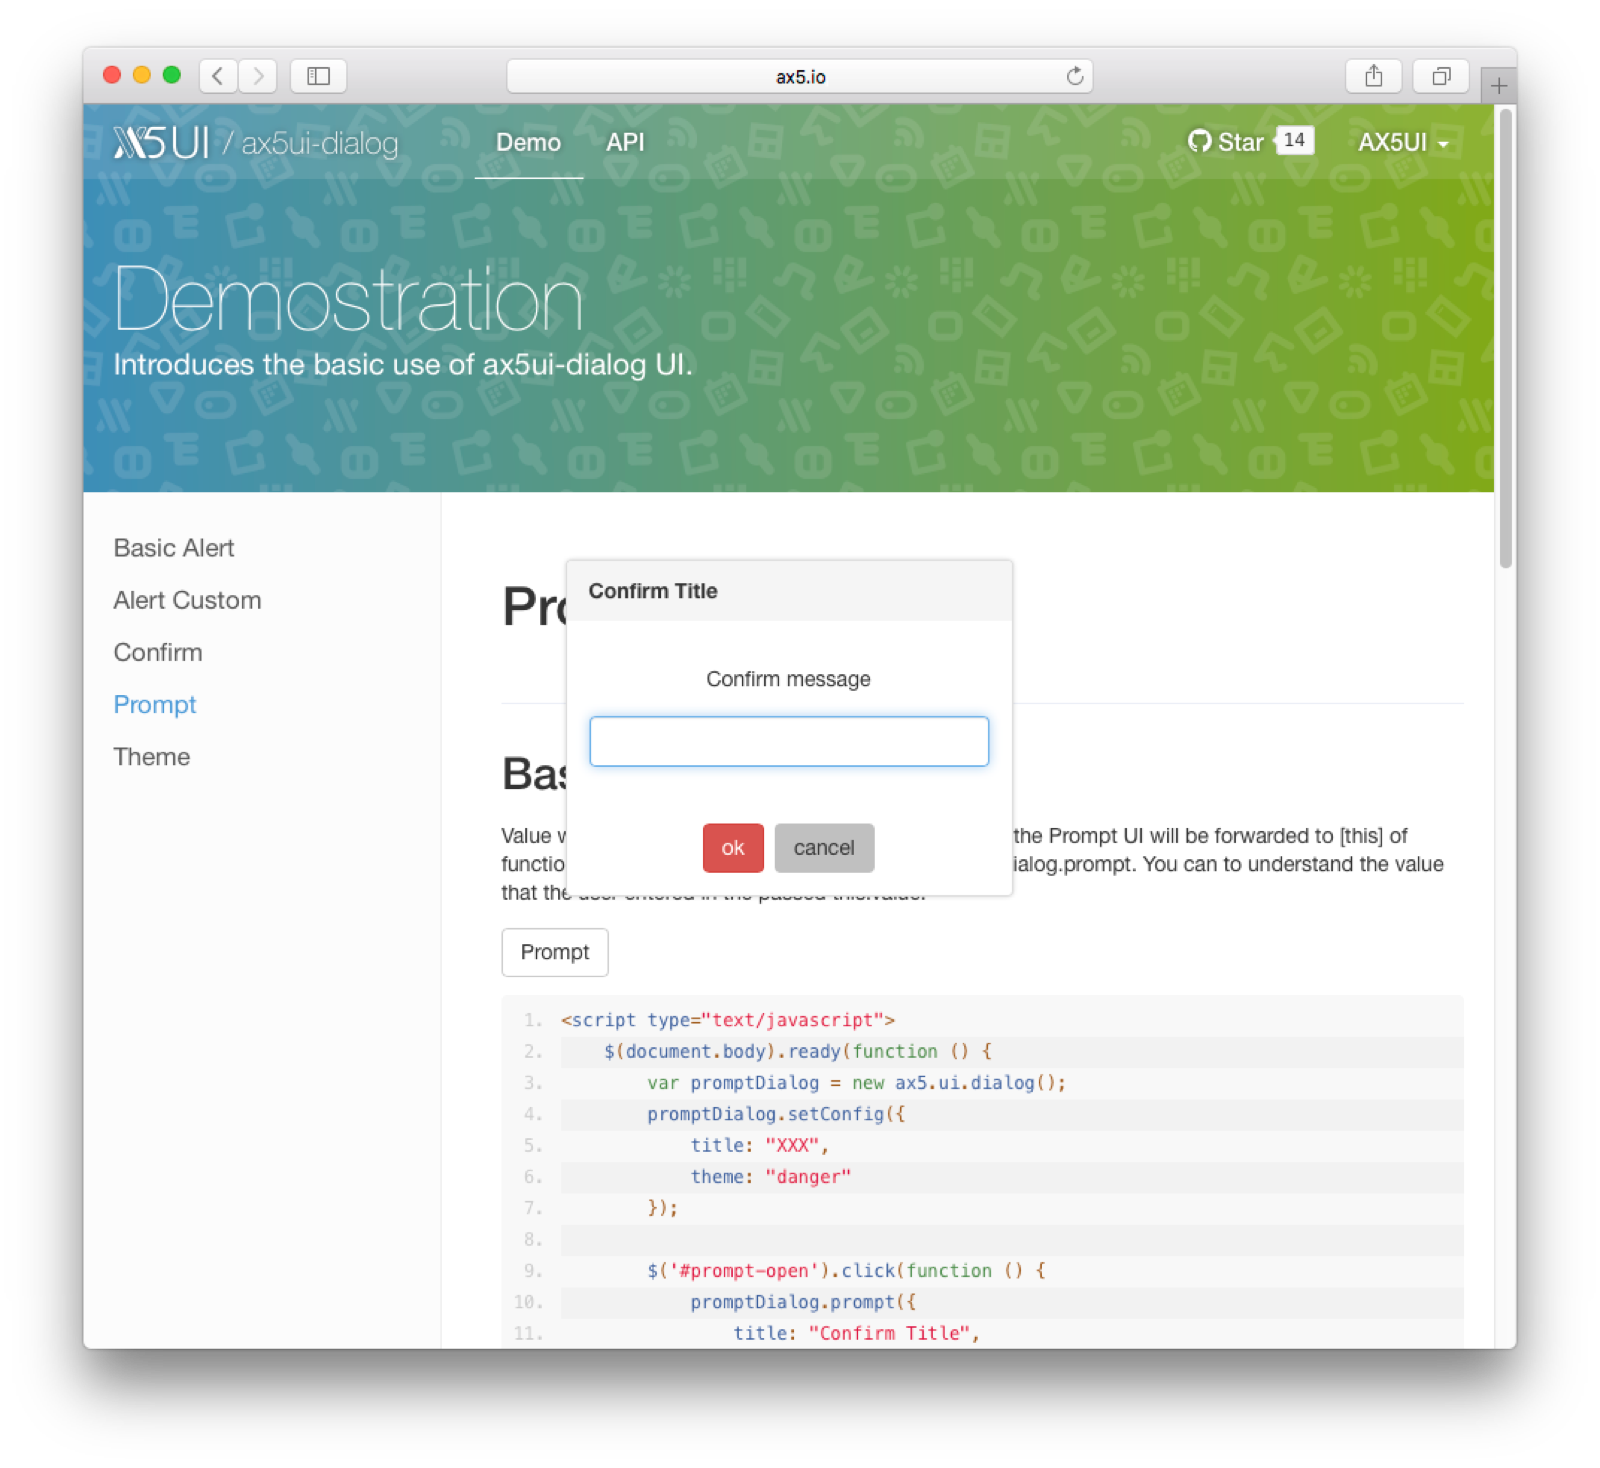Select Theme in the sidebar

click(x=152, y=756)
